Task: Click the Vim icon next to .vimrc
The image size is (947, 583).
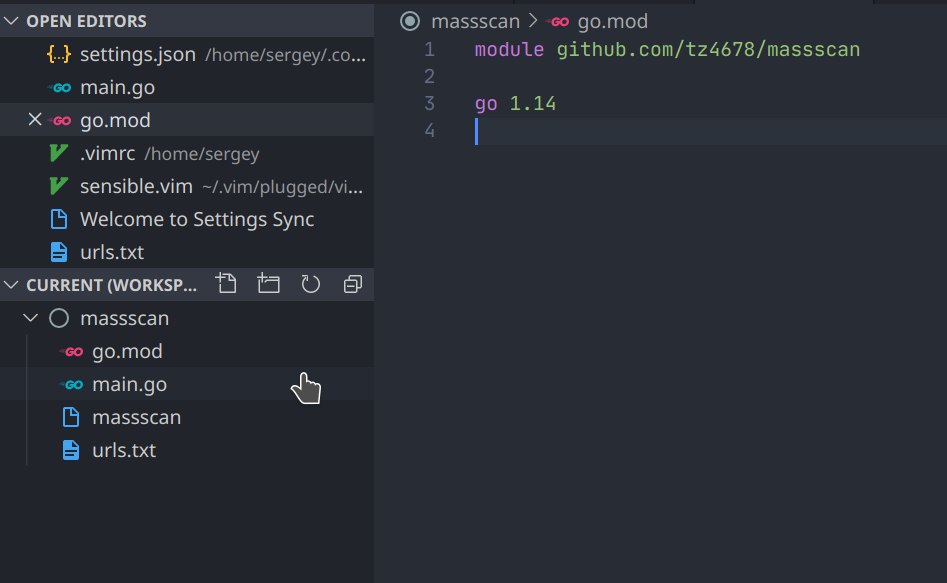Action: 59,153
